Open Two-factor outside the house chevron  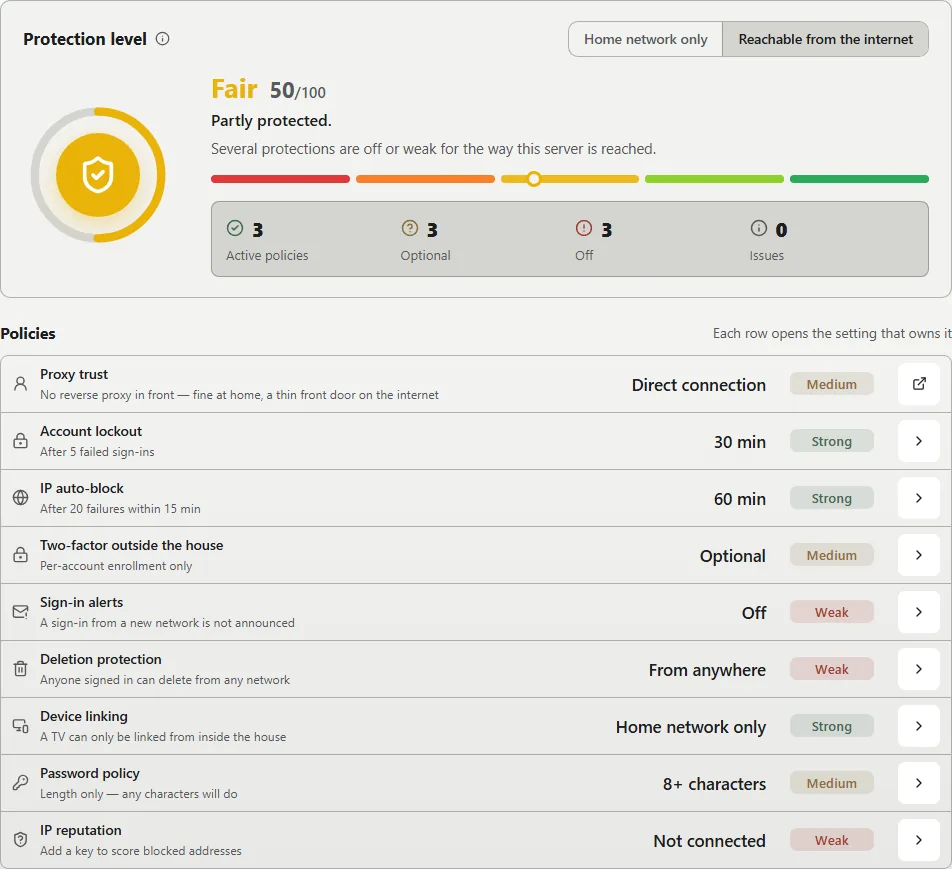tap(919, 555)
